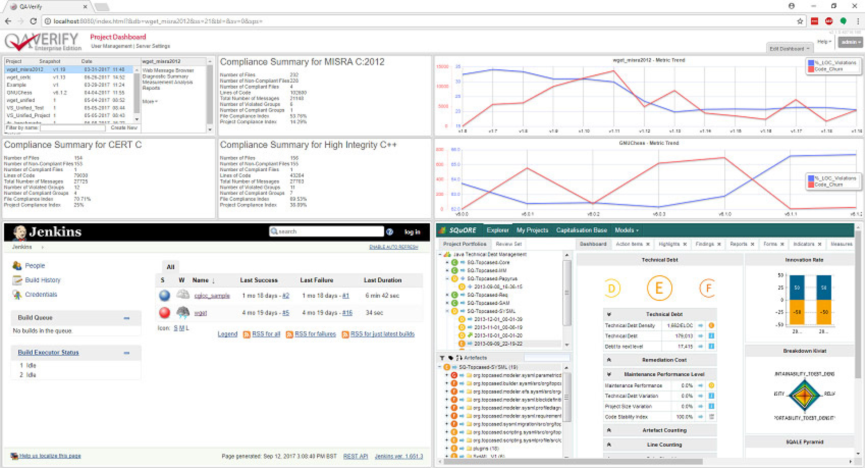Screen dimensions: 865x468
Task: Click the SQuORE horizontal scrollbar
Action: tap(572, 461)
